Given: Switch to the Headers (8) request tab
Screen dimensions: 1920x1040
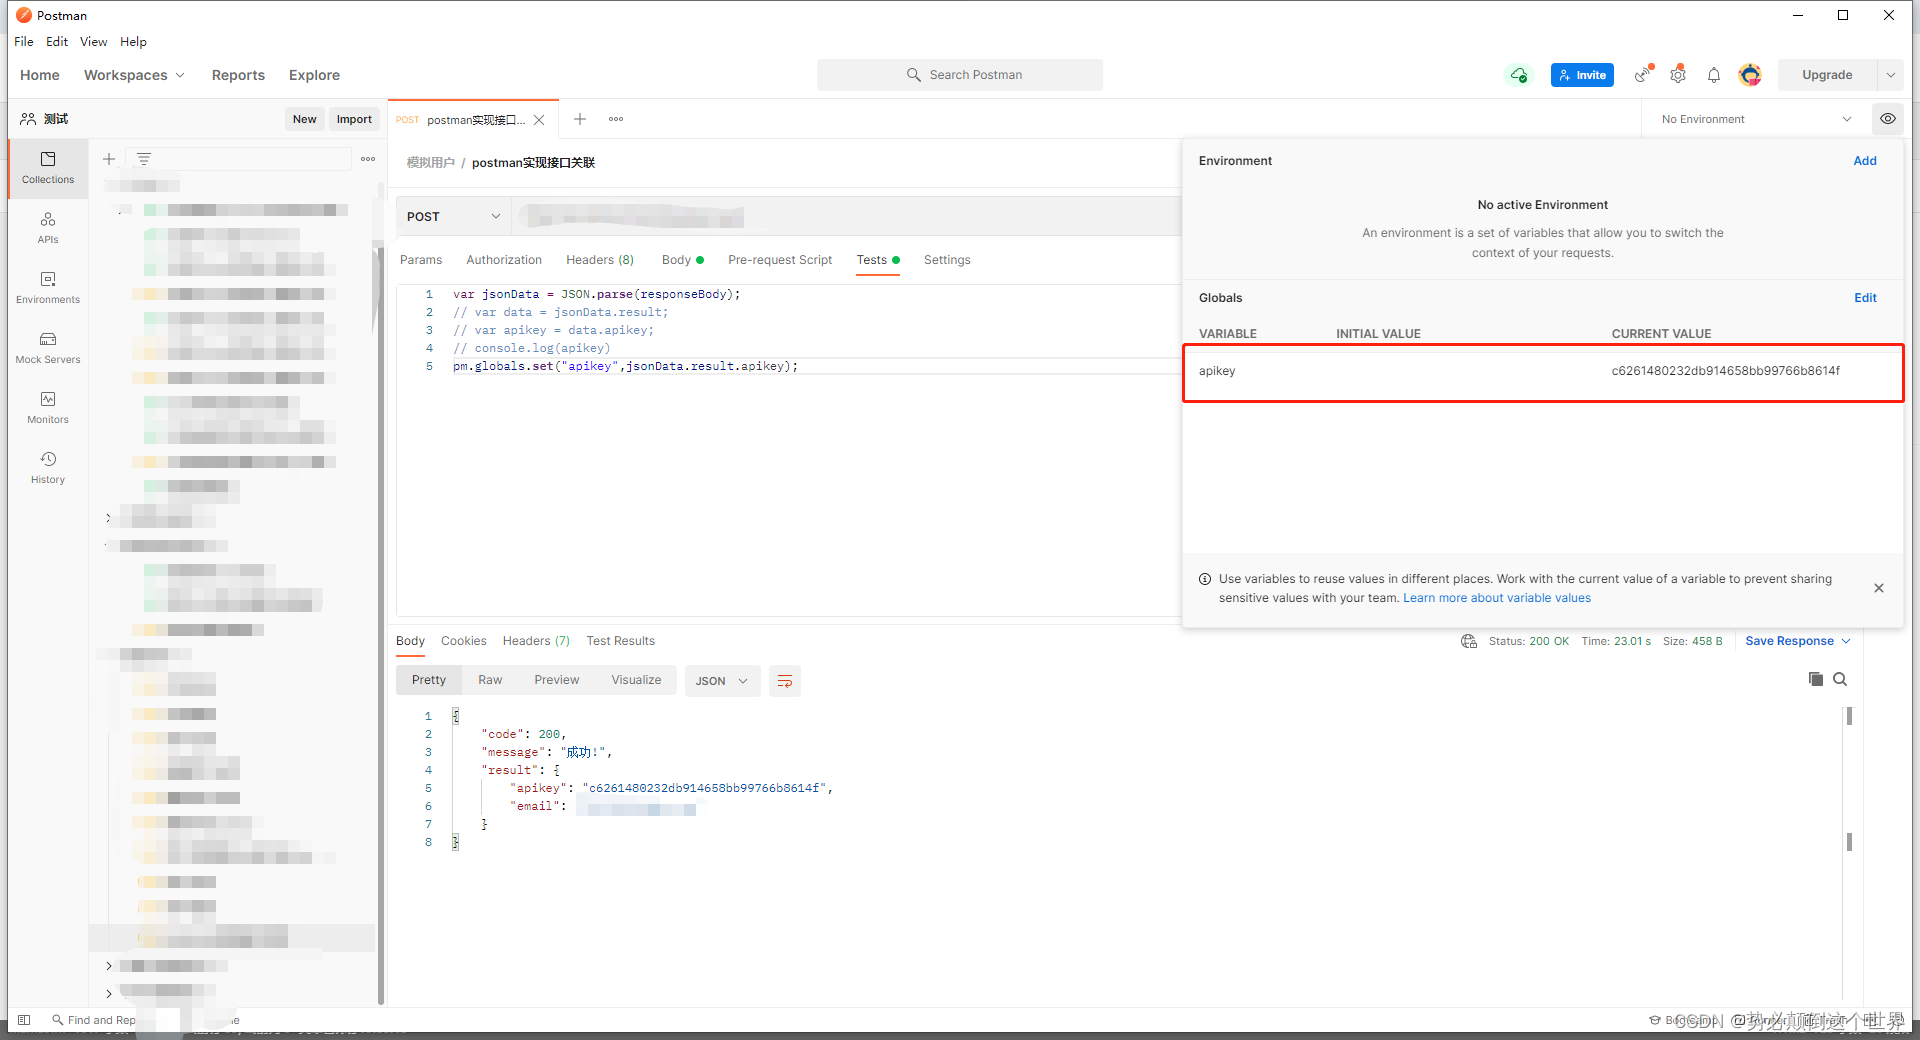Looking at the screenshot, I should tap(600, 260).
